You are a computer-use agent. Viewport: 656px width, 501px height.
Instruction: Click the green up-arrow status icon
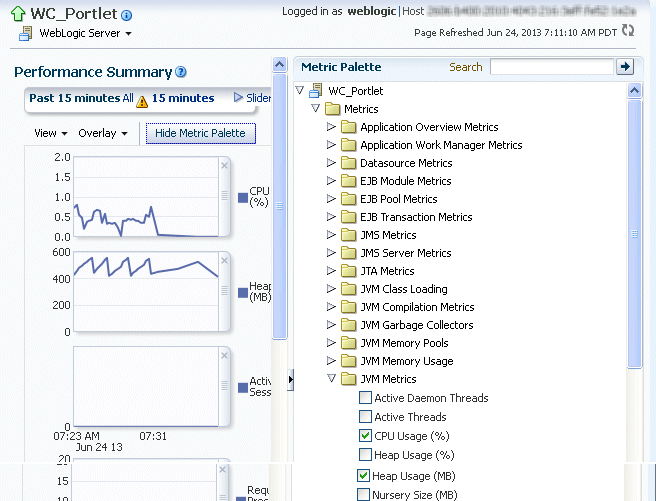(18, 13)
